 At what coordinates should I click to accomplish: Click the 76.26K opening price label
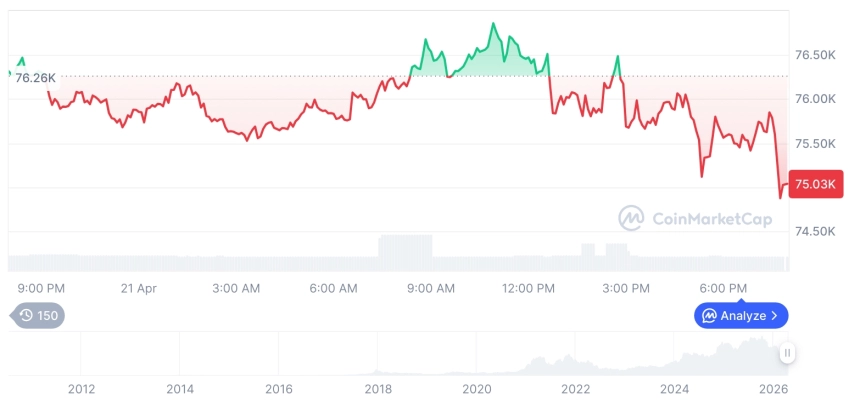(x=35, y=77)
